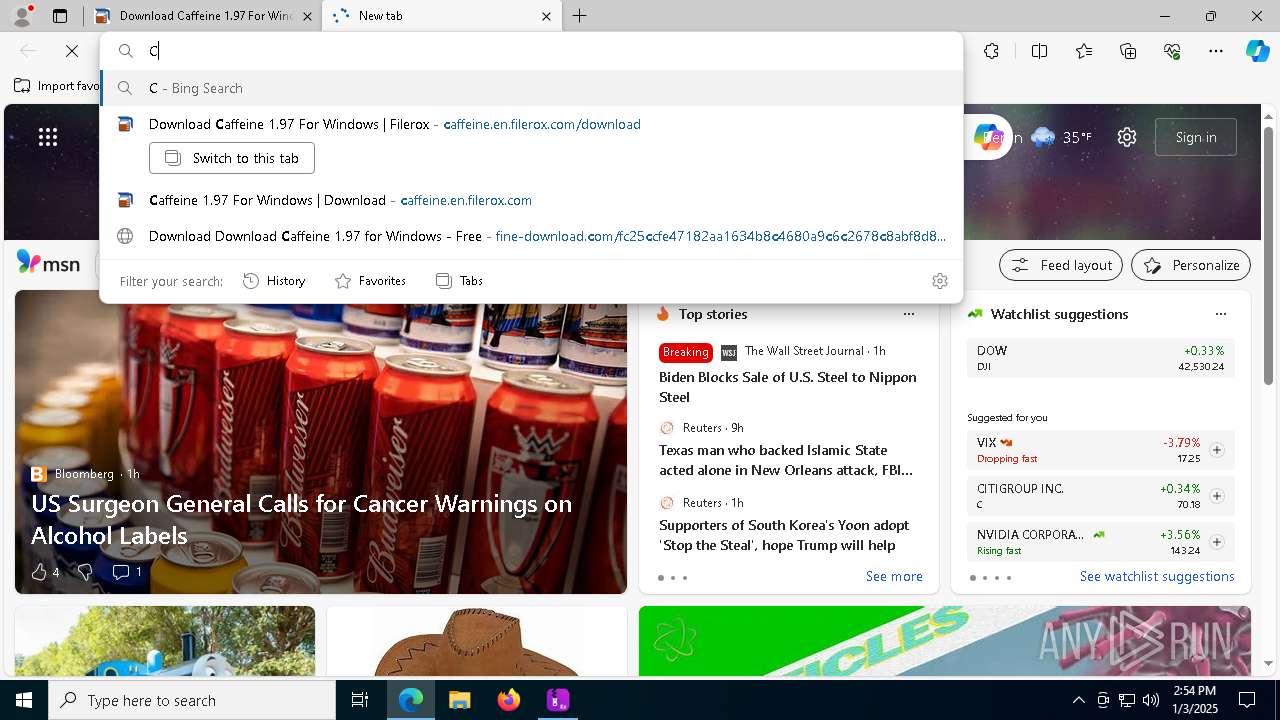Launch Firefox from taskbar
Viewport: 1280px width, 720px height.
click(x=509, y=700)
